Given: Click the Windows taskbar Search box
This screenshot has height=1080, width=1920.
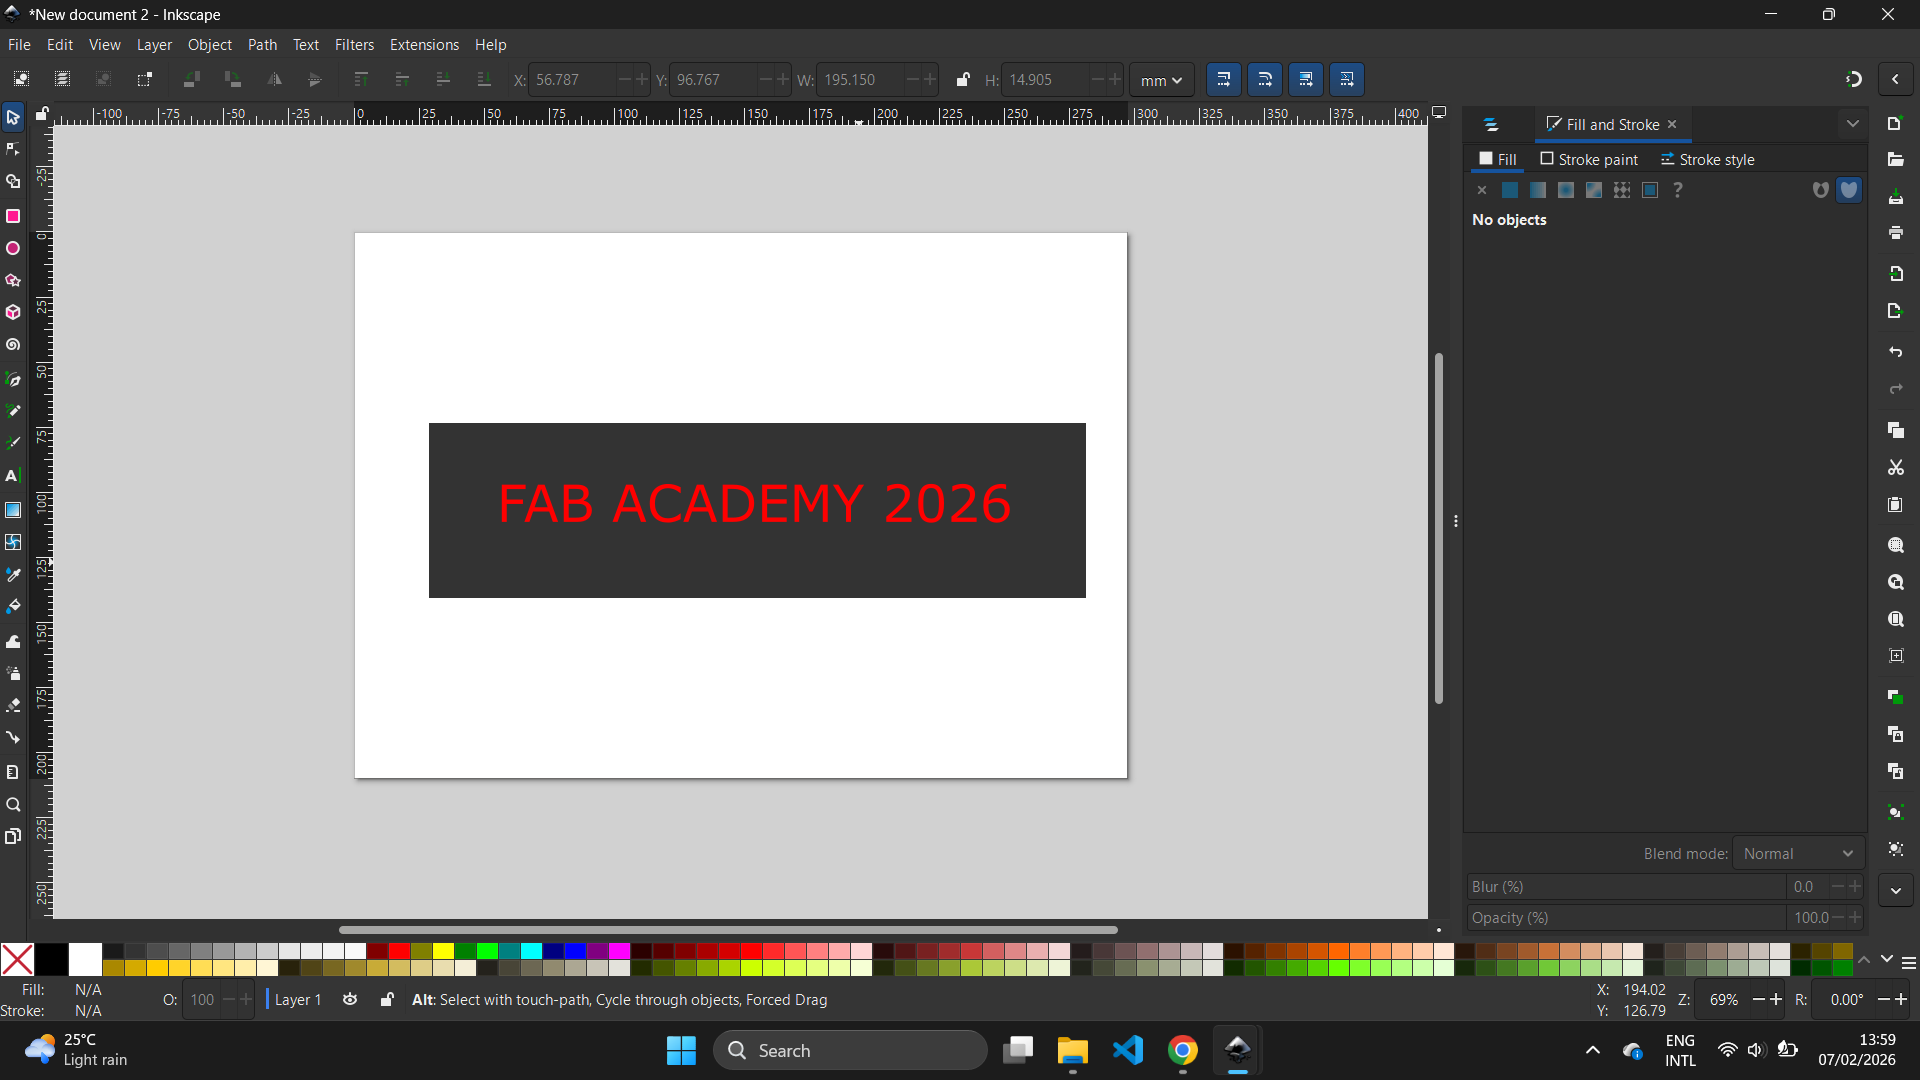Looking at the screenshot, I should click(850, 1050).
